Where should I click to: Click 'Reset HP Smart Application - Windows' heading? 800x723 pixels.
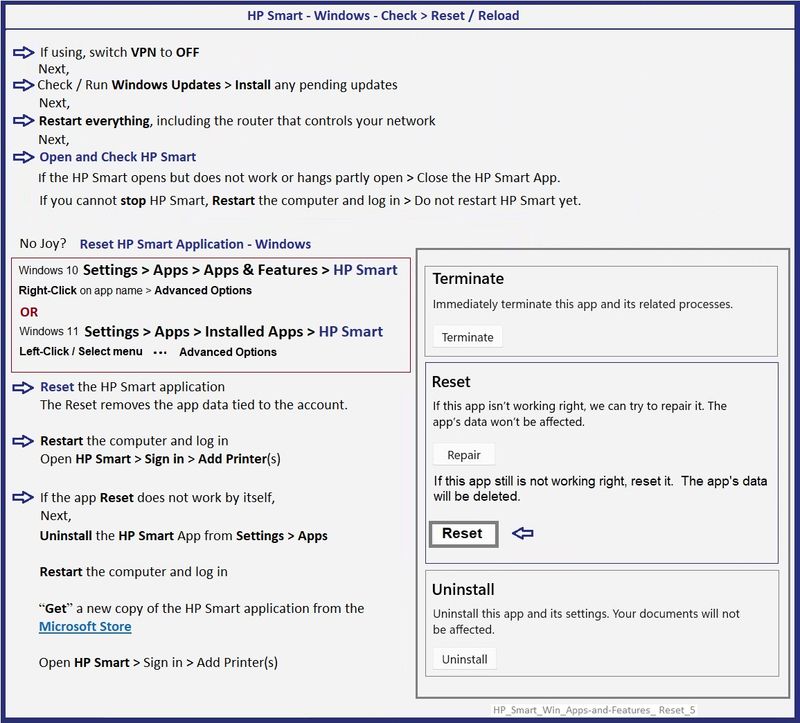point(195,244)
